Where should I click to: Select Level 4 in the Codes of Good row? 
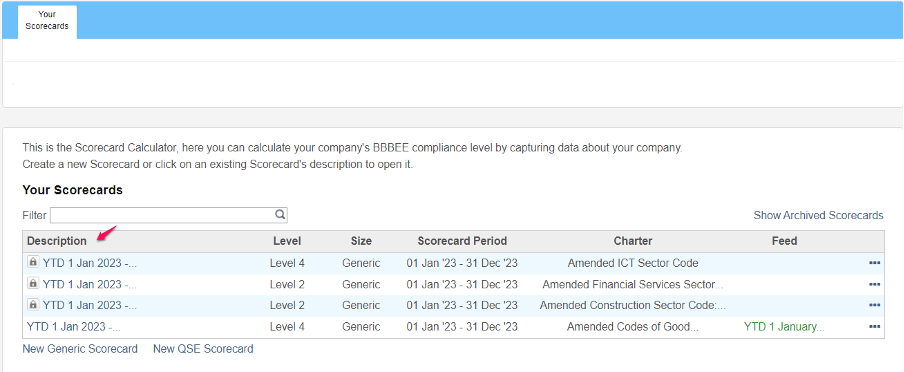tap(287, 326)
